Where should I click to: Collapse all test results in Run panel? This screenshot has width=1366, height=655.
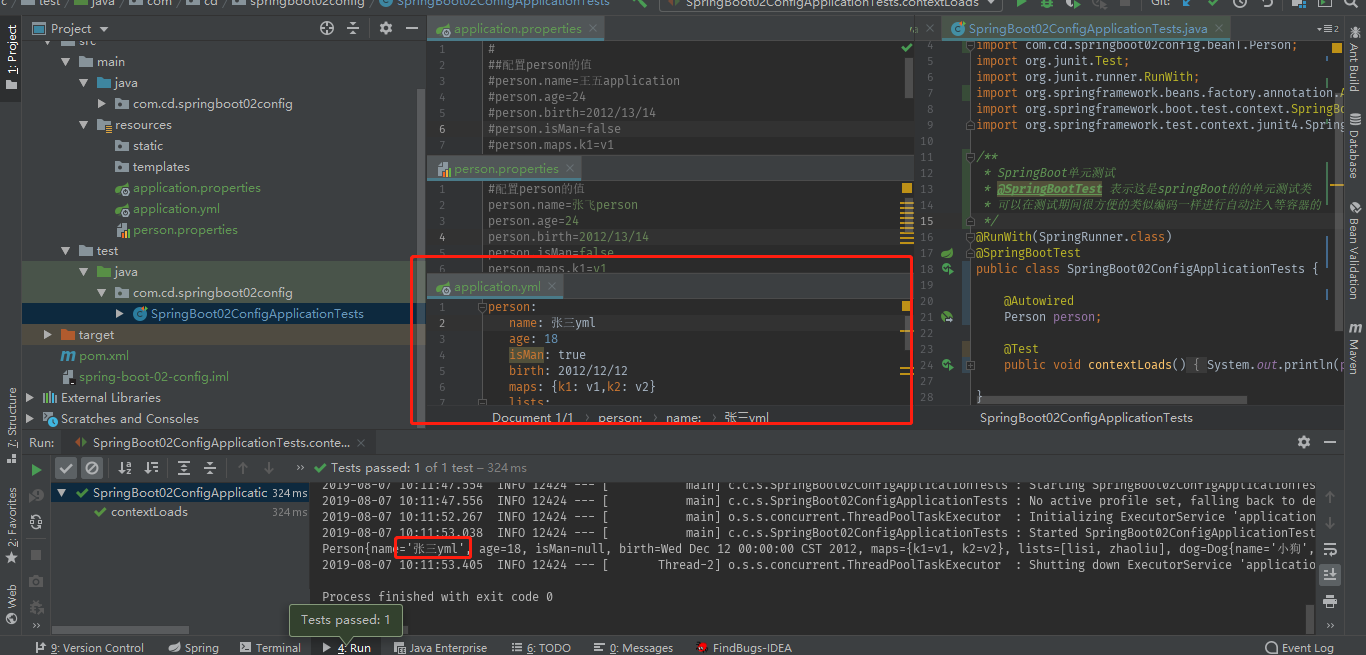210,468
